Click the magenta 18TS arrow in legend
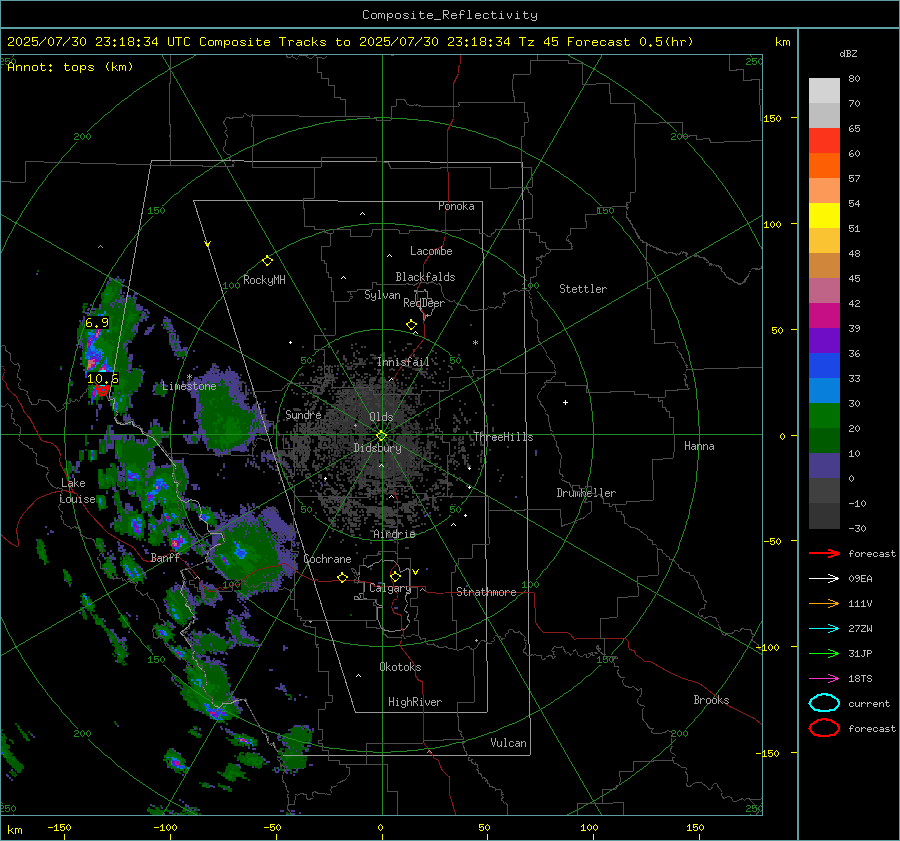This screenshot has width=900, height=841. coord(824,679)
